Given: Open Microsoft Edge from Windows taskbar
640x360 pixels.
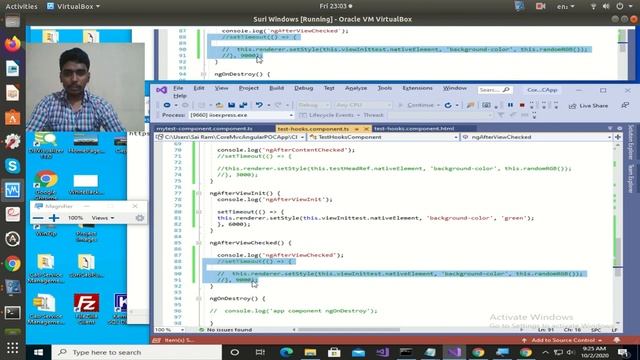Looking at the screenshot, I should tap(286, 352).
